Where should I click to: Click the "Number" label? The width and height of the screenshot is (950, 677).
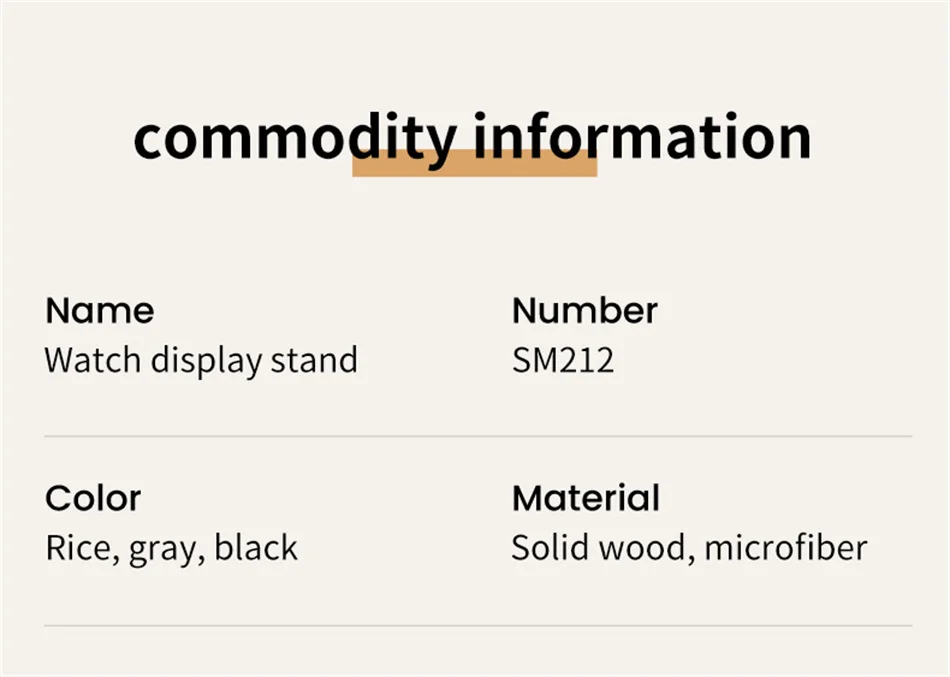click(585, 311)
